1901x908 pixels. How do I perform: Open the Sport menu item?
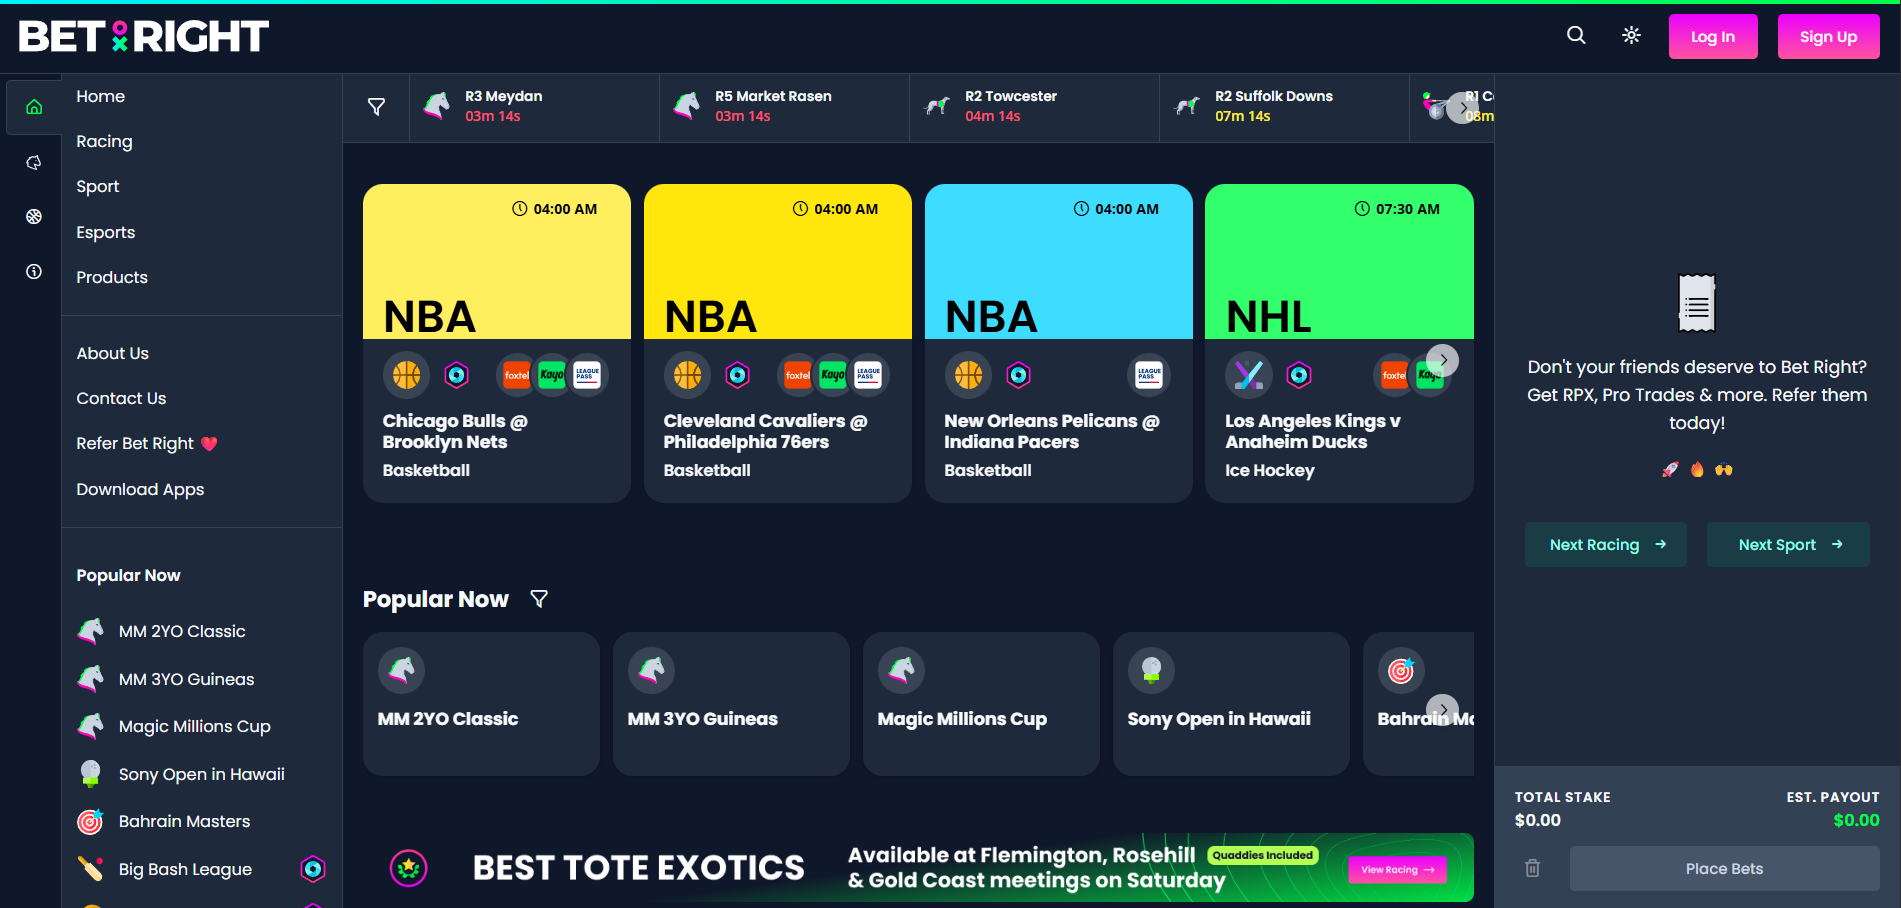point(98,186)
